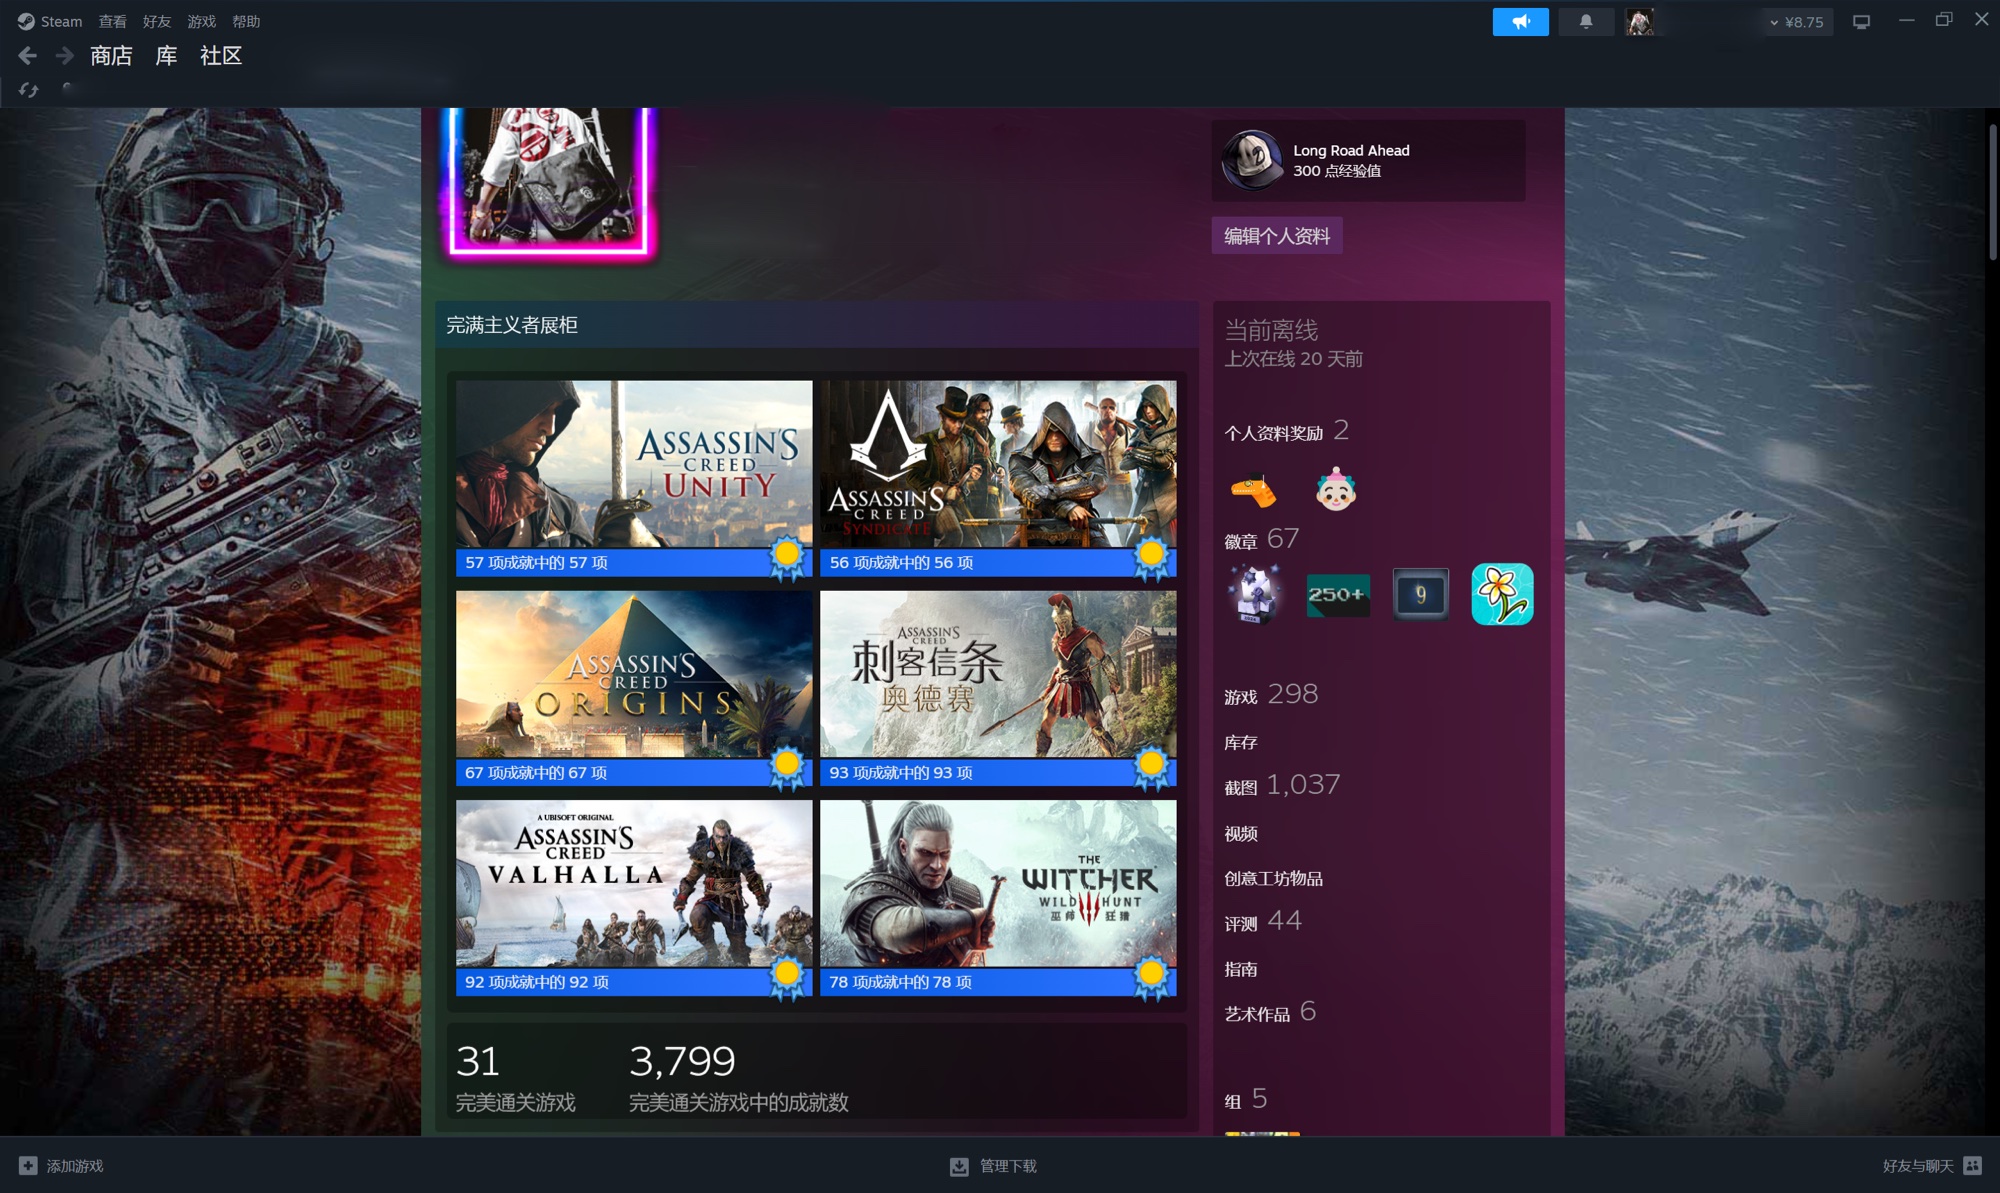This screenshot has width=2000, height=1193.
Task: Open the 创意工坊物品 link
Action: (1273, 878)
